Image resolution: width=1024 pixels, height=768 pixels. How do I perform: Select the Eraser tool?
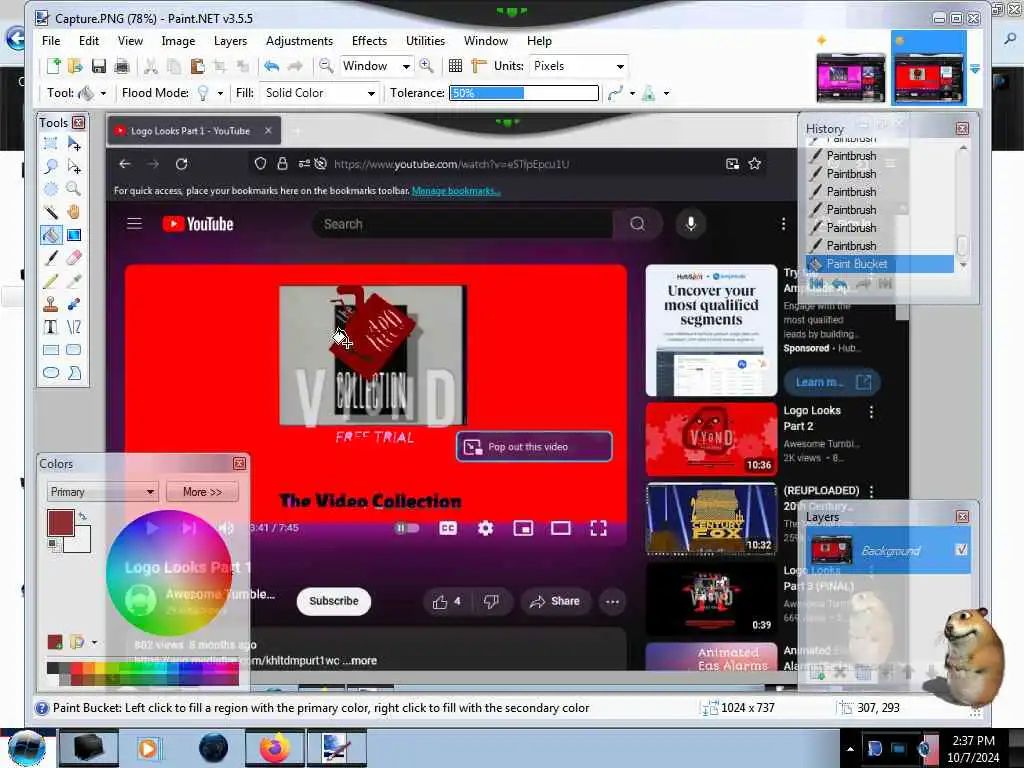tap(74, 257)
